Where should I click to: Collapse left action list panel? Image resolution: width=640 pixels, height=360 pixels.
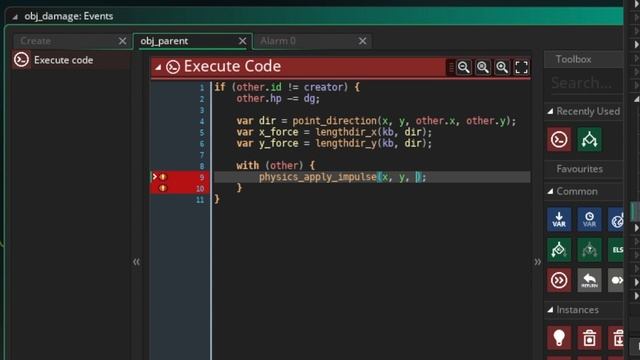coord(136,262)
